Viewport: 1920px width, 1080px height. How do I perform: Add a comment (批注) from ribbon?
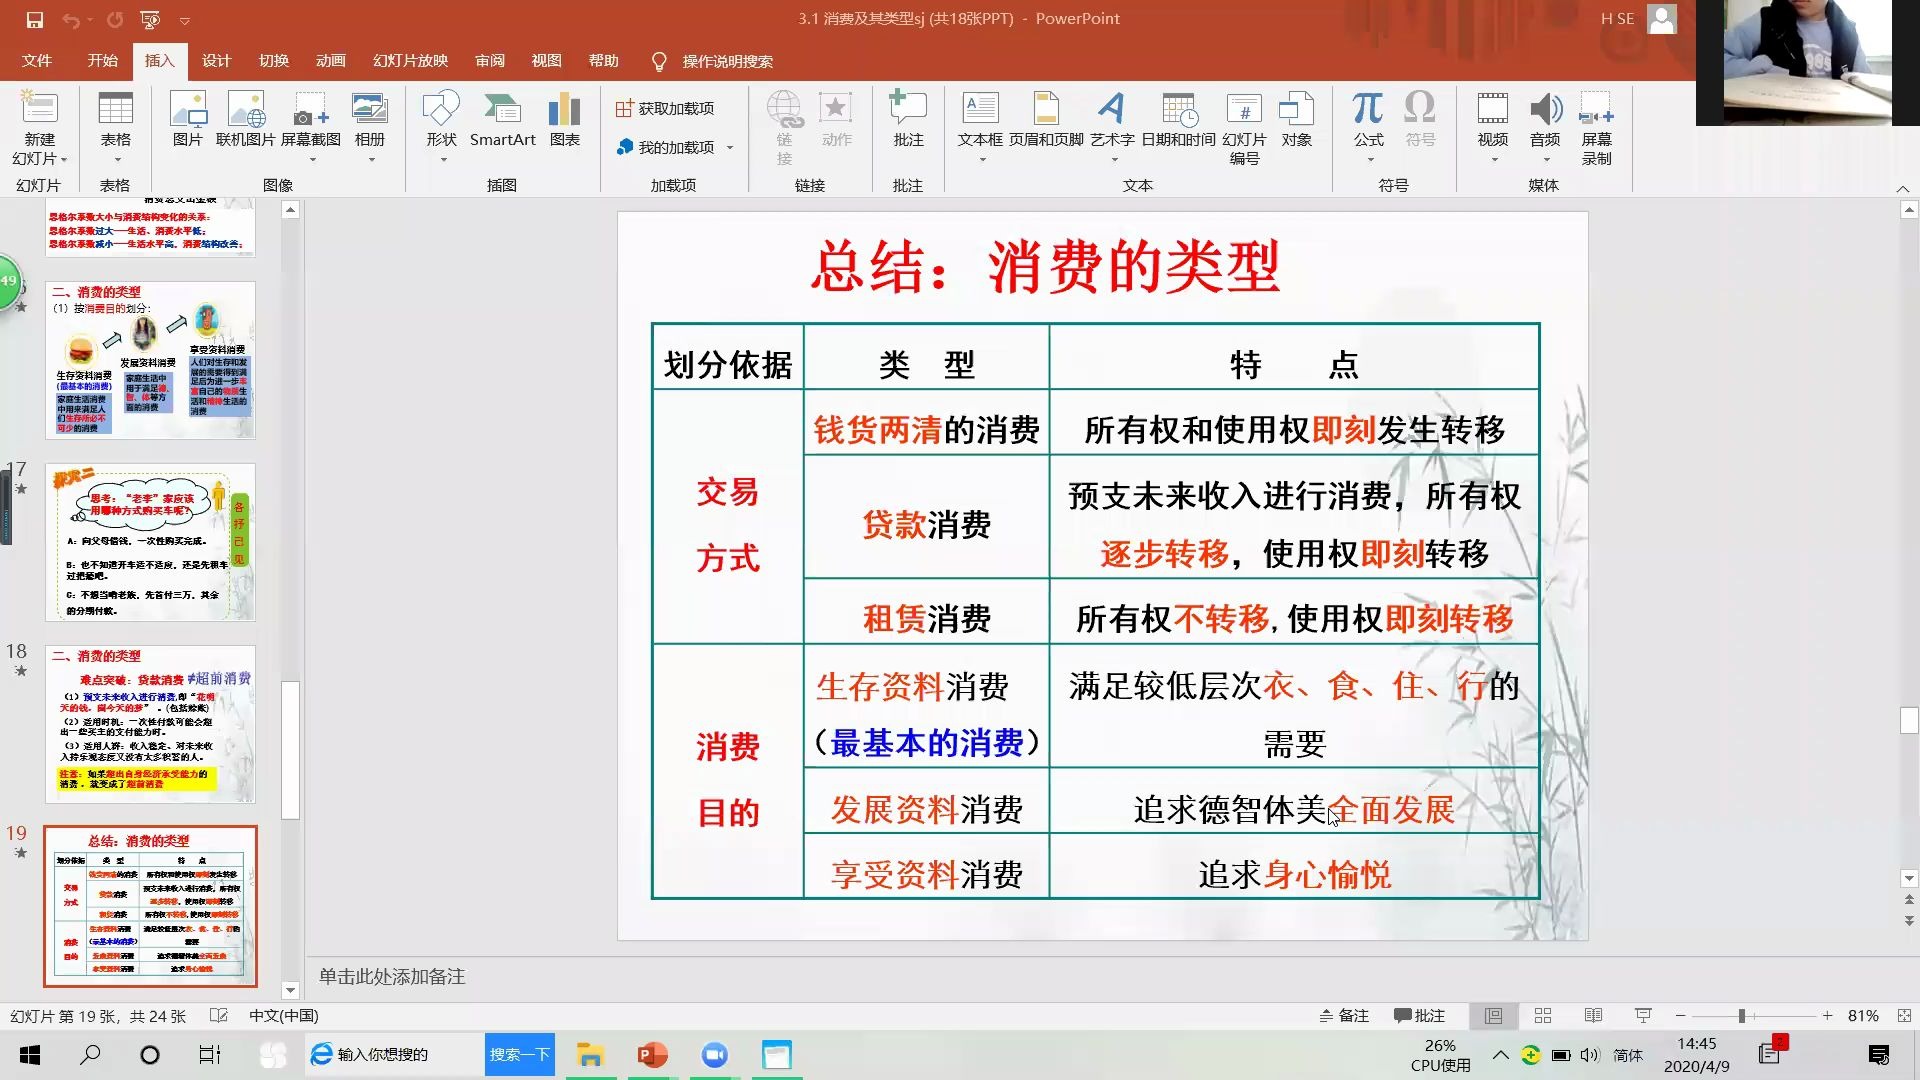pos(908,120)
